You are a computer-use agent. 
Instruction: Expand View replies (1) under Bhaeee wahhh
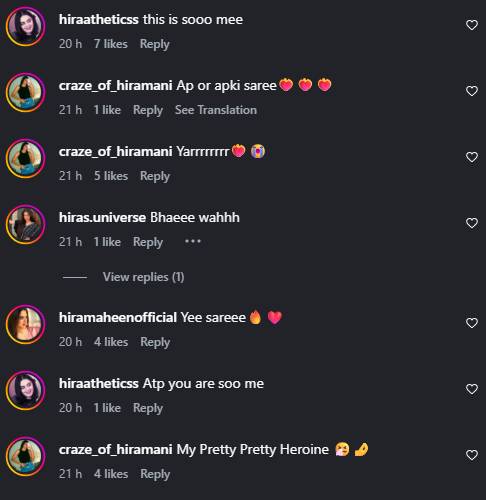pyautogui.click(x=143, y=277)
